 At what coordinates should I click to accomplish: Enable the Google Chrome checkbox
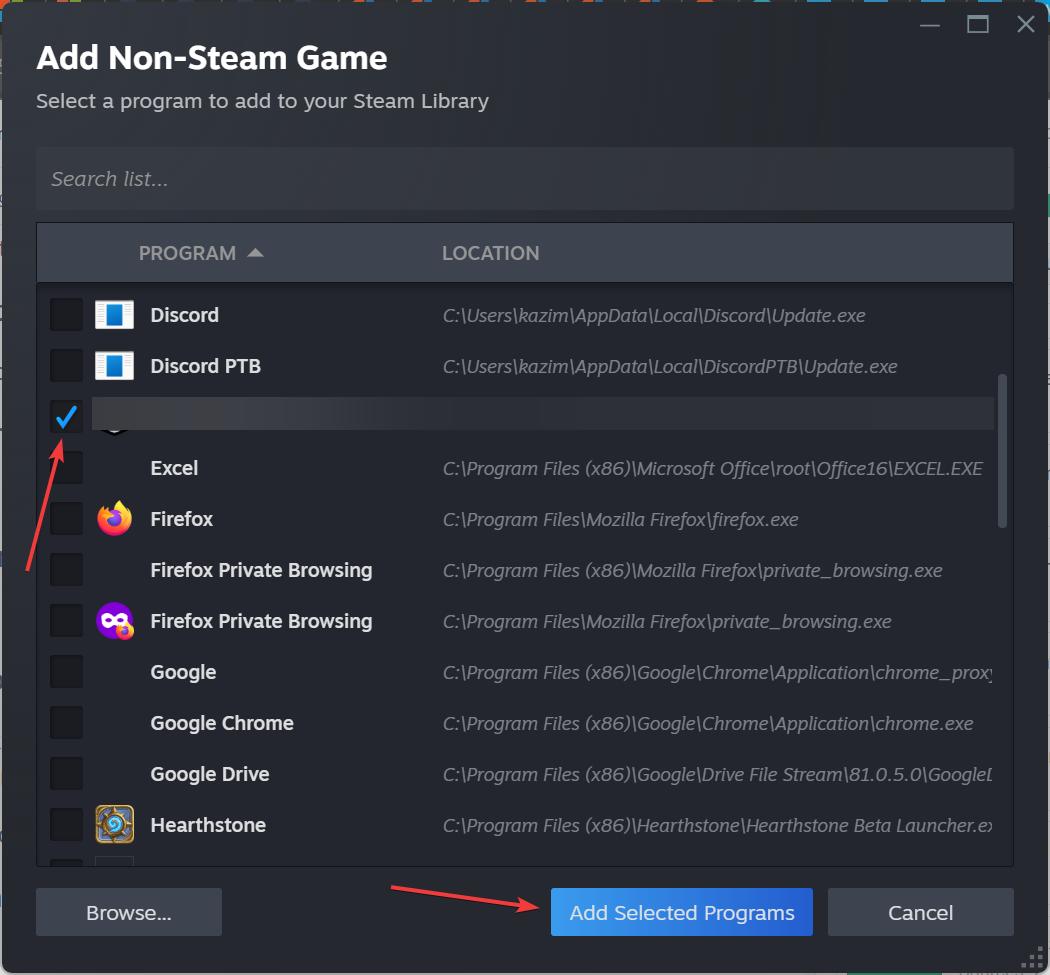pyautogui.click(x=66, y=723)
